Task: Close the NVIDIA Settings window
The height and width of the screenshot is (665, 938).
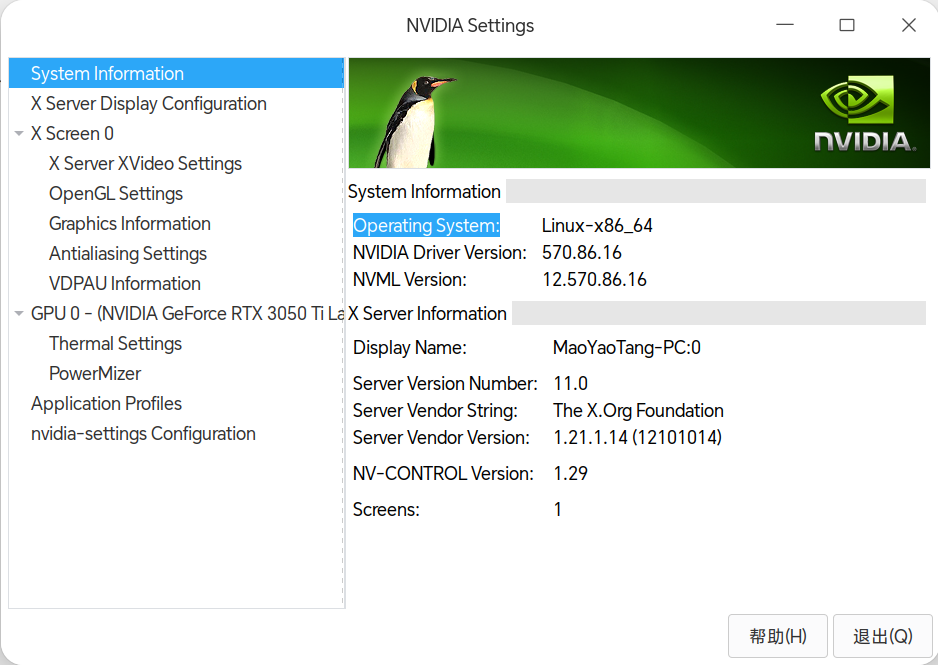Action: pyautogui.click(x=909, y=25)
